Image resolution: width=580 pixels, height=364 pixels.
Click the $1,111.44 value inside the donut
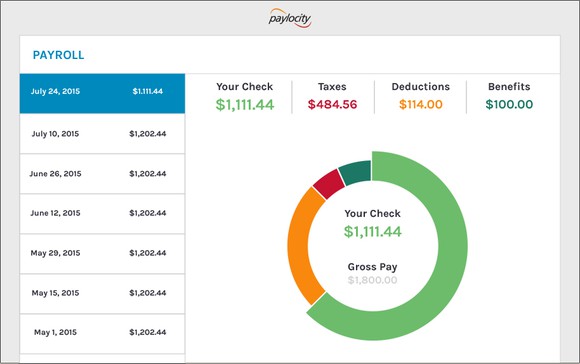(372, 232)
